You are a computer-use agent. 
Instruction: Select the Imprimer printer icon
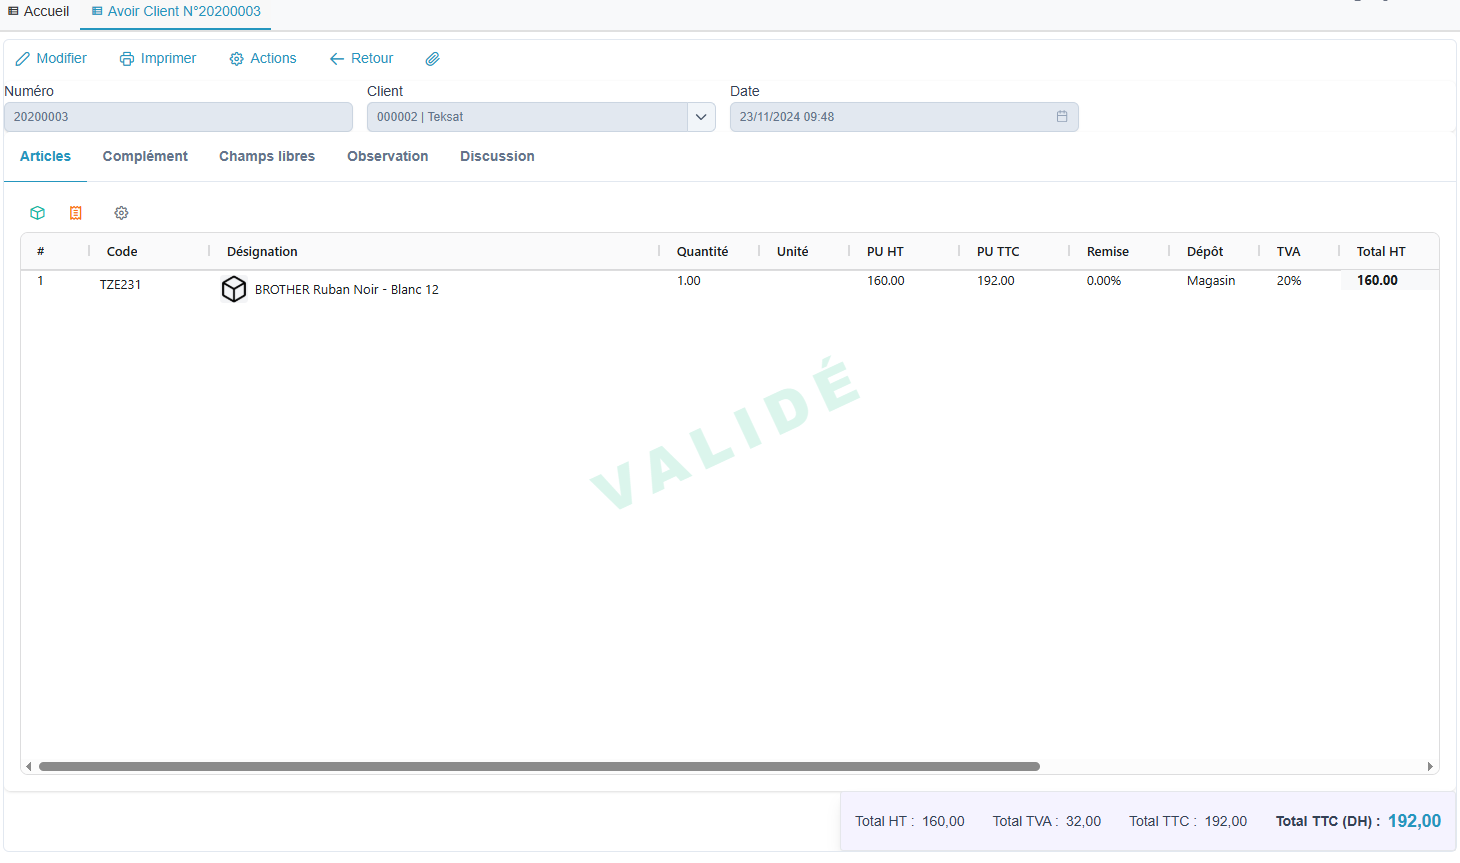(125, 58)
